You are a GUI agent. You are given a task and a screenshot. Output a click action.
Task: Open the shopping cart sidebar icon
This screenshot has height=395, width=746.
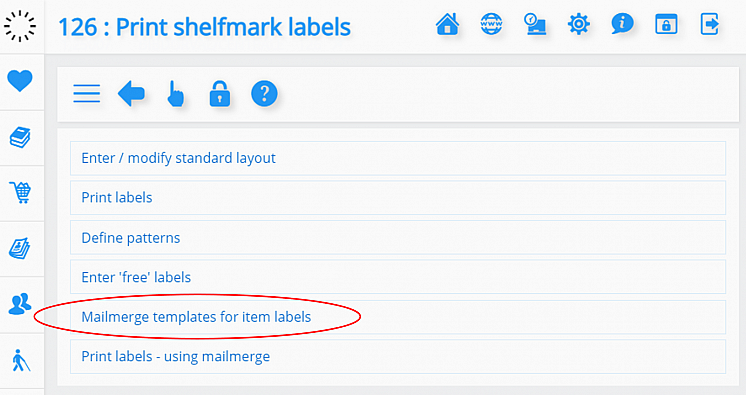[x=20, y=193]
